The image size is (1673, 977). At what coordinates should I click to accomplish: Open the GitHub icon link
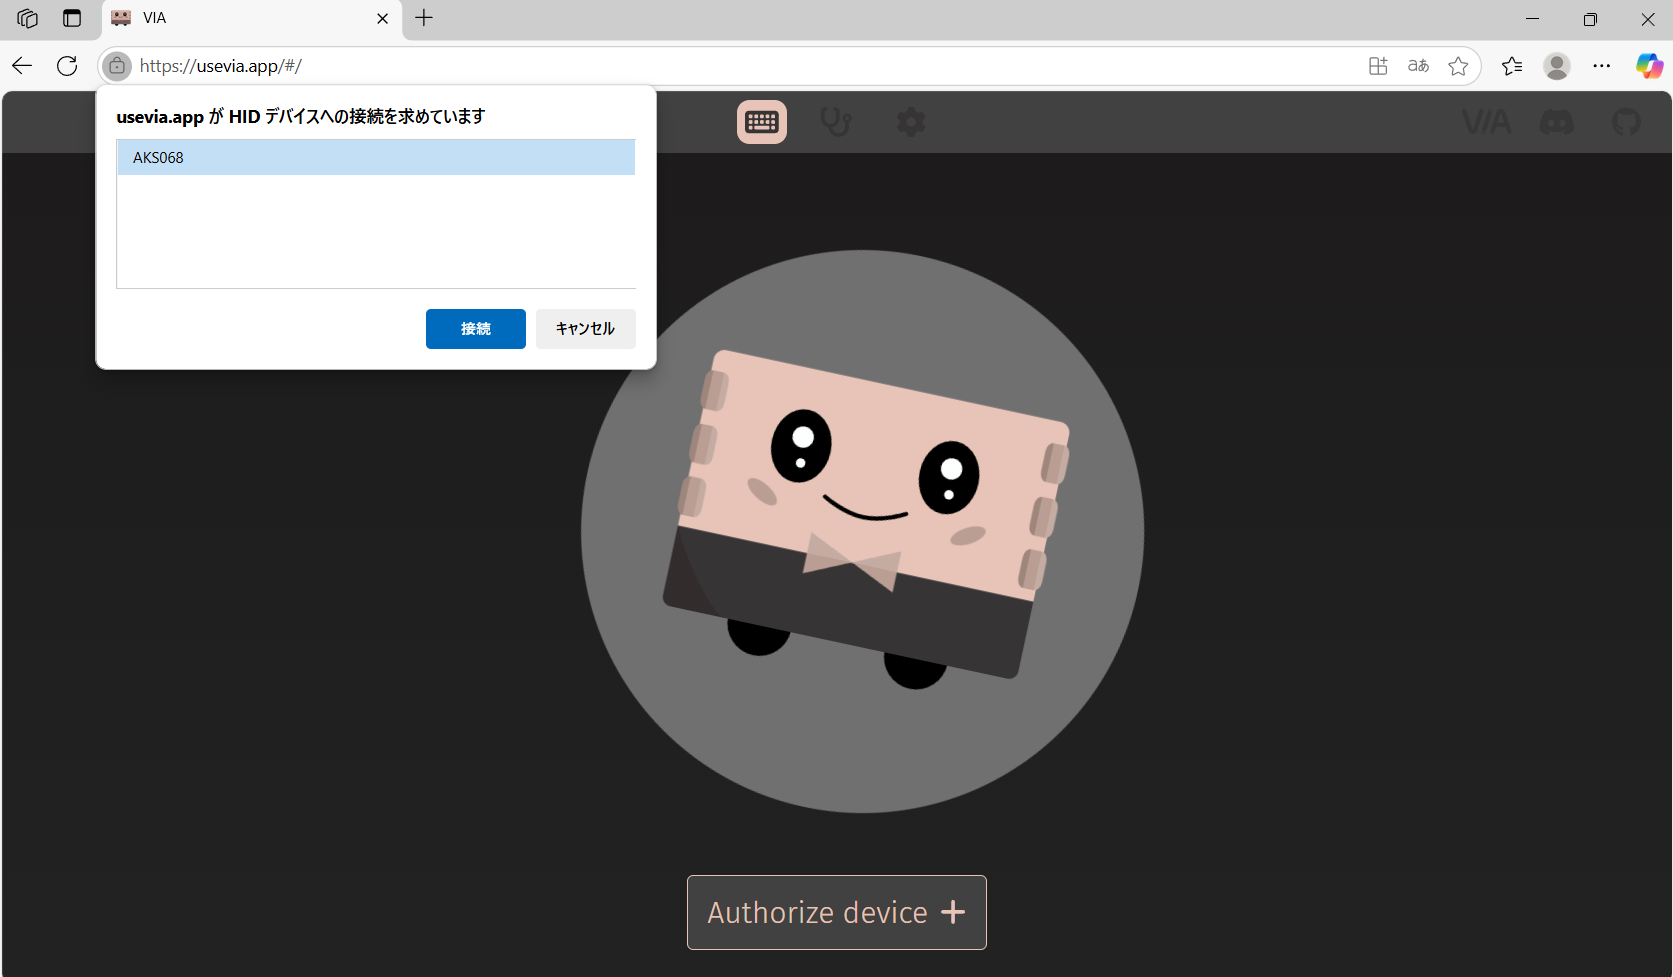pos(1626,122)
